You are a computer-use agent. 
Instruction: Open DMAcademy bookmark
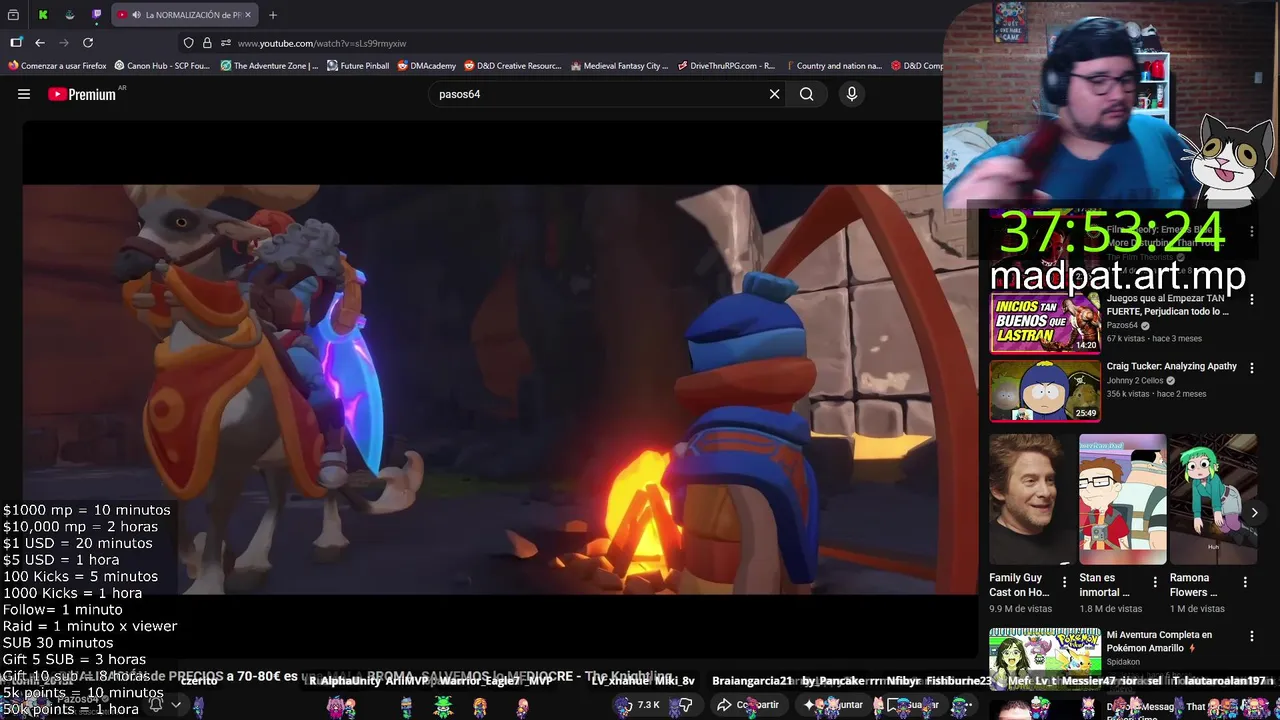point(426,66)
